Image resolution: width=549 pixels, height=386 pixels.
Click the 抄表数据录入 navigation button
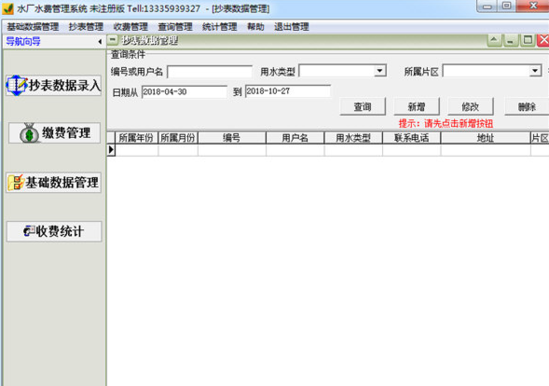(54, 85)
